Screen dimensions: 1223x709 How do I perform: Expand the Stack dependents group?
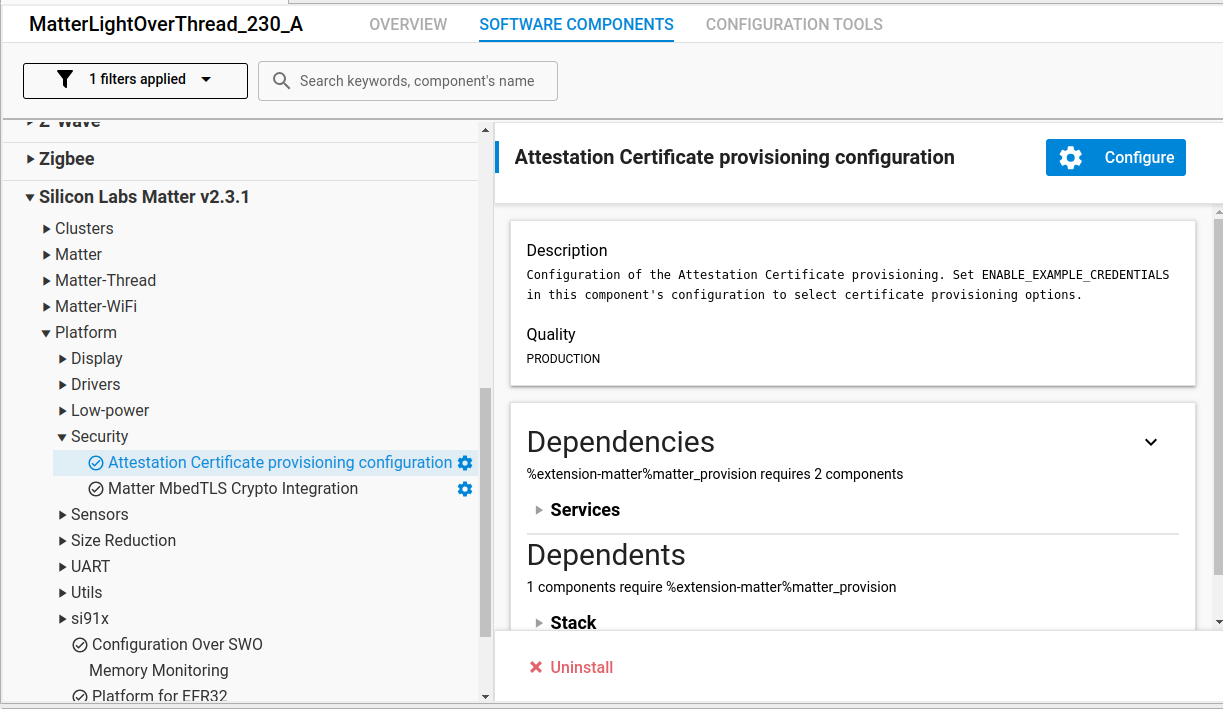coord(540,623)
